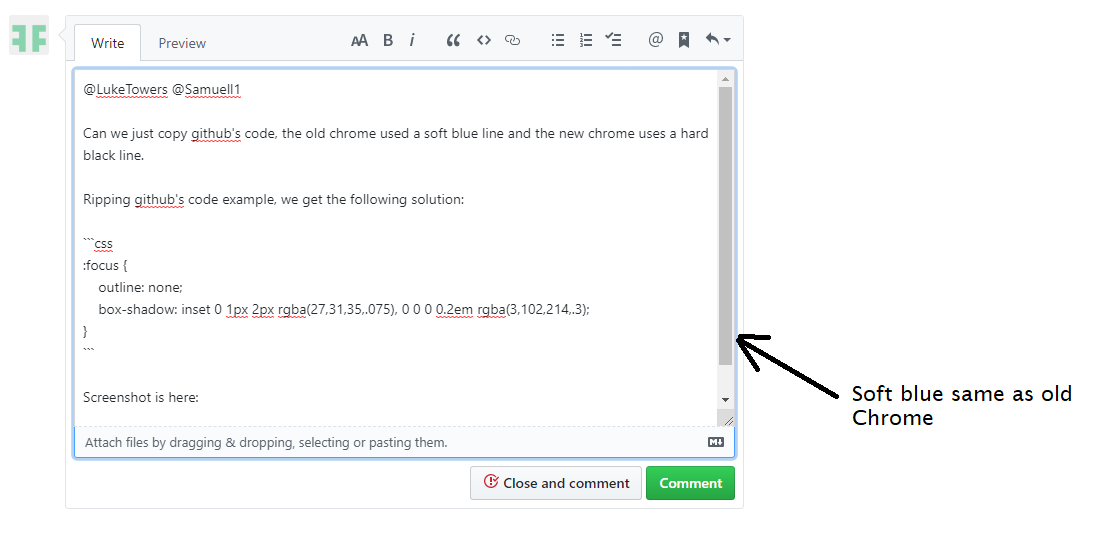Click 'Ripping github's code example' line
The image size is (1096, 537).
tap(273, 199)
